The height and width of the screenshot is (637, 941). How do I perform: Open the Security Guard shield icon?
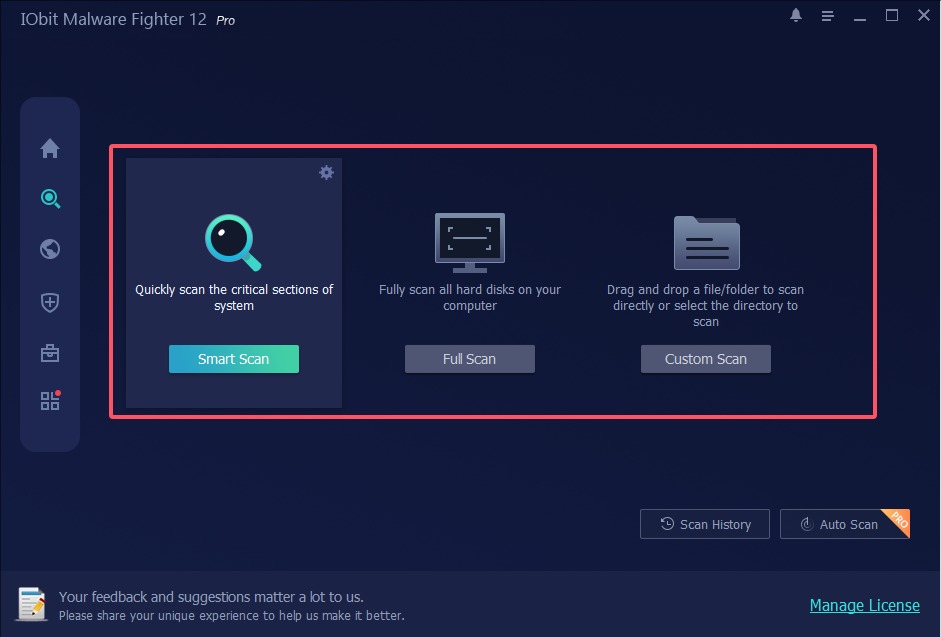[x=50, y=302]
